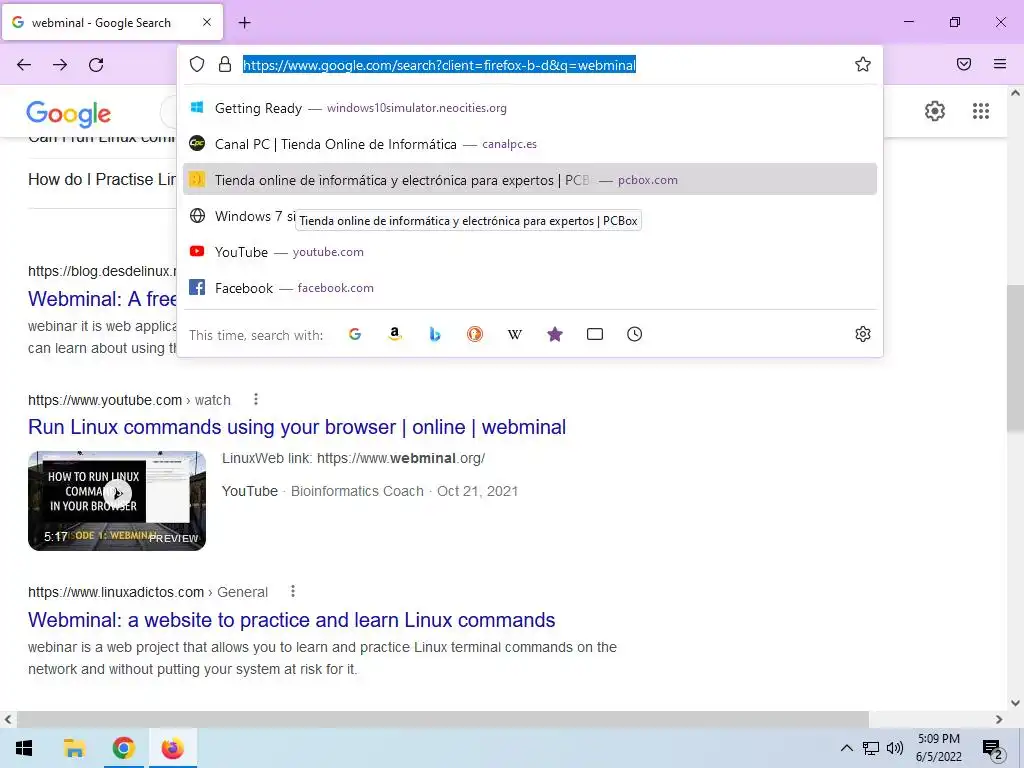
Task: Go to Google homepage via logo
Action: coord(69,114)
